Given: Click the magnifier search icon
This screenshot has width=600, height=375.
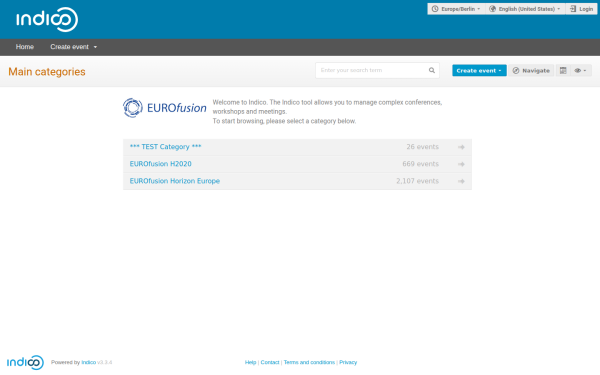Looking at the screenshot, I should tap(432, 70).
